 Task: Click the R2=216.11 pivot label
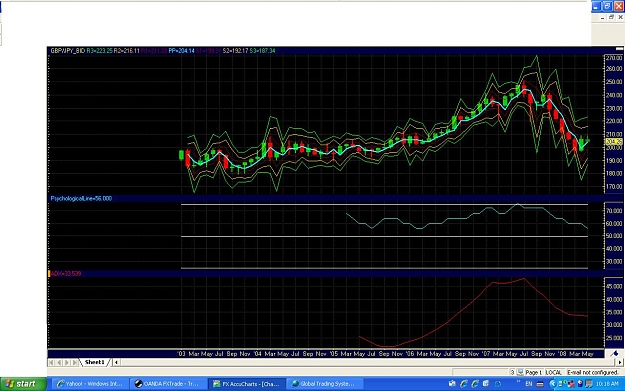[x=127, y=51]
